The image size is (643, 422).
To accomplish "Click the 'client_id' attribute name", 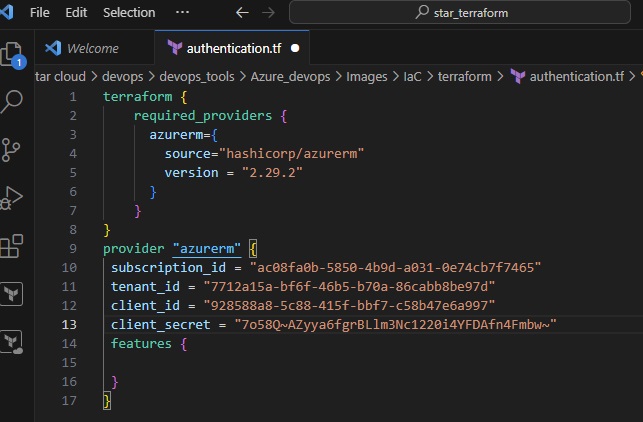I will coord(145,305).
